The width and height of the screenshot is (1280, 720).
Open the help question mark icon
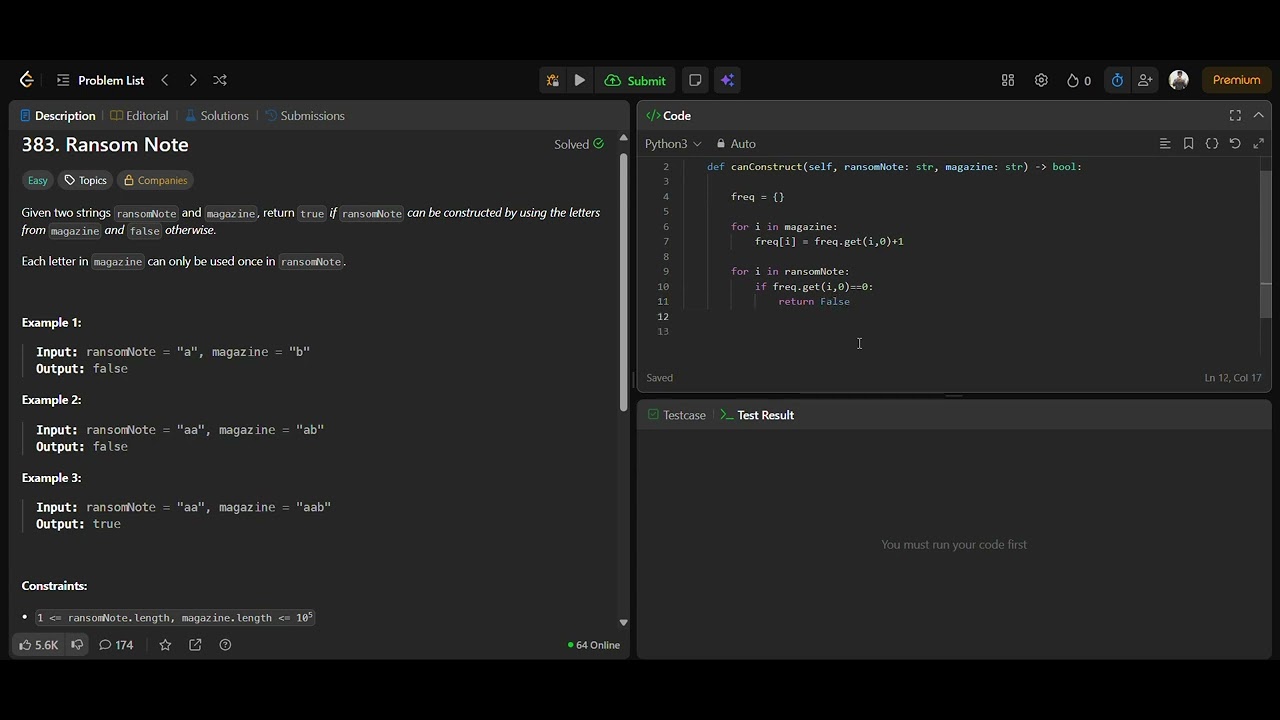pyautogui.click(x=225, y=645)
